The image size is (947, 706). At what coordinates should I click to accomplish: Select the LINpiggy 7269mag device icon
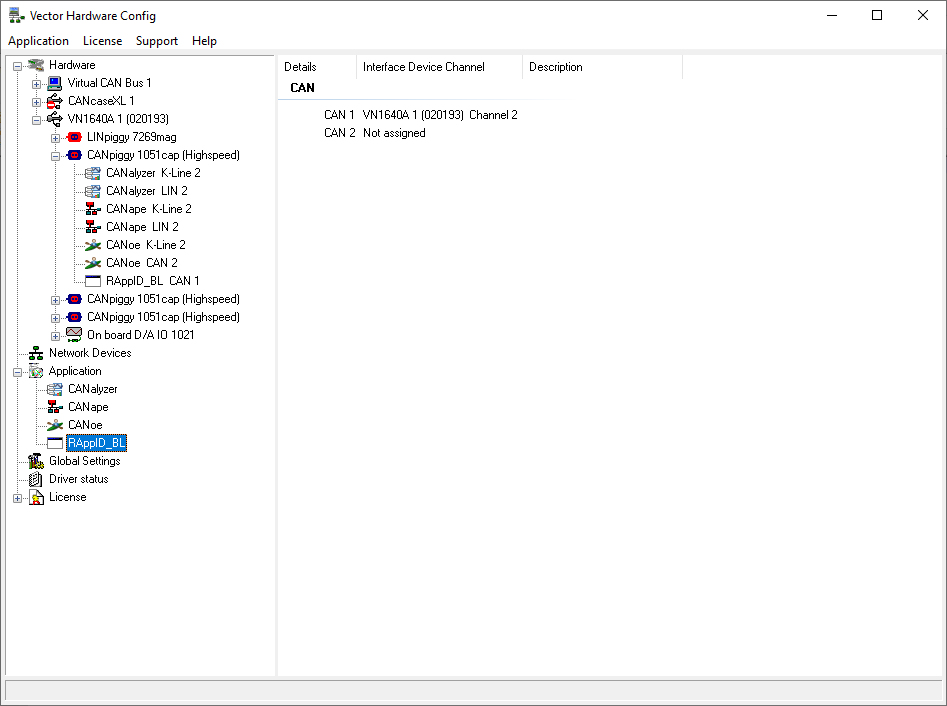click(74, 136)
